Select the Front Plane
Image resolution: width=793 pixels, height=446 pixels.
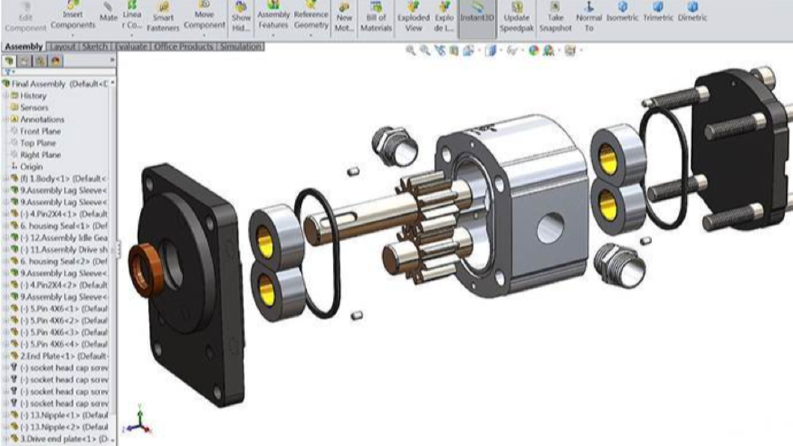coord(35,131)
